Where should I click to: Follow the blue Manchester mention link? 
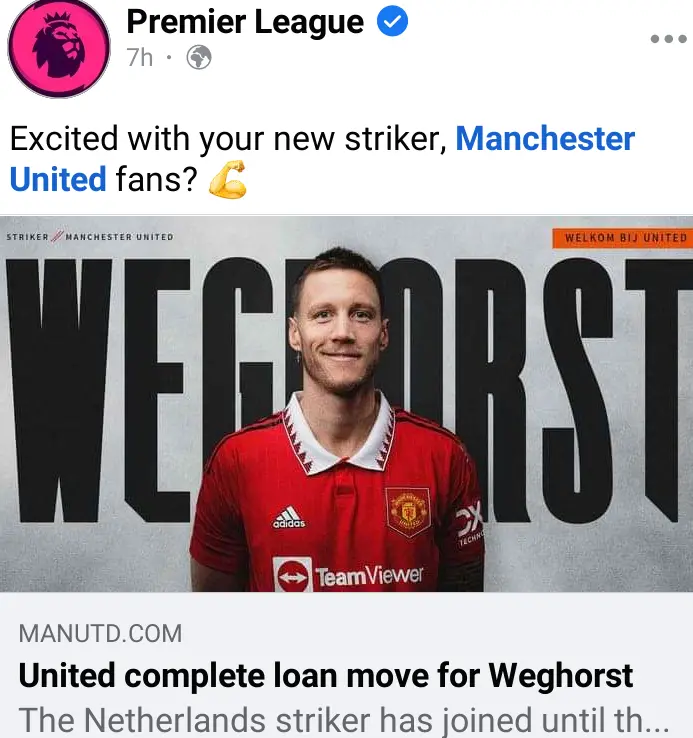click(x=545, y=138)
